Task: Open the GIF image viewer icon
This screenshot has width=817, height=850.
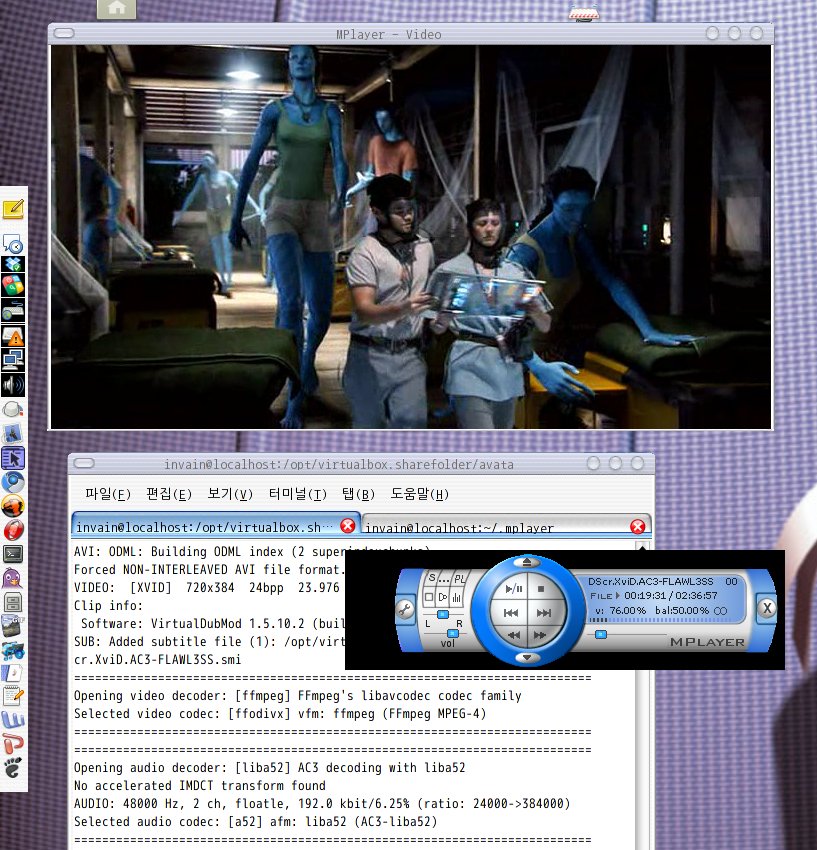Action: coord(13,626)
